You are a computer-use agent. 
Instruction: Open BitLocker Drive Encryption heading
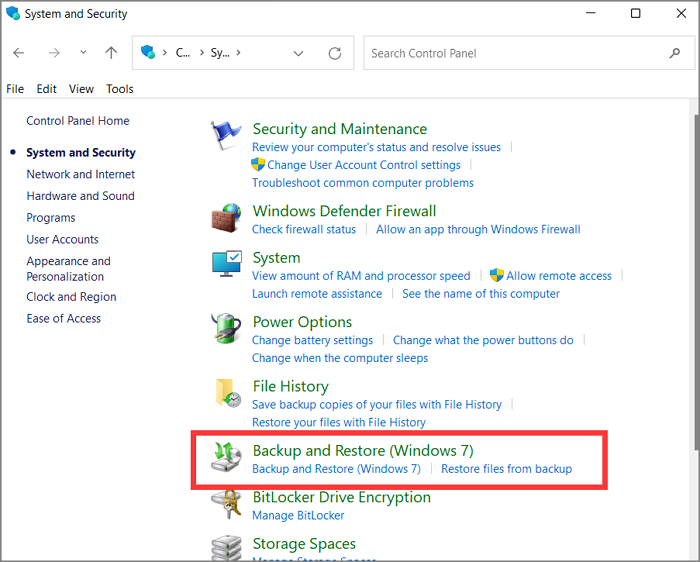pyautogui.click(x=342, y=497)
